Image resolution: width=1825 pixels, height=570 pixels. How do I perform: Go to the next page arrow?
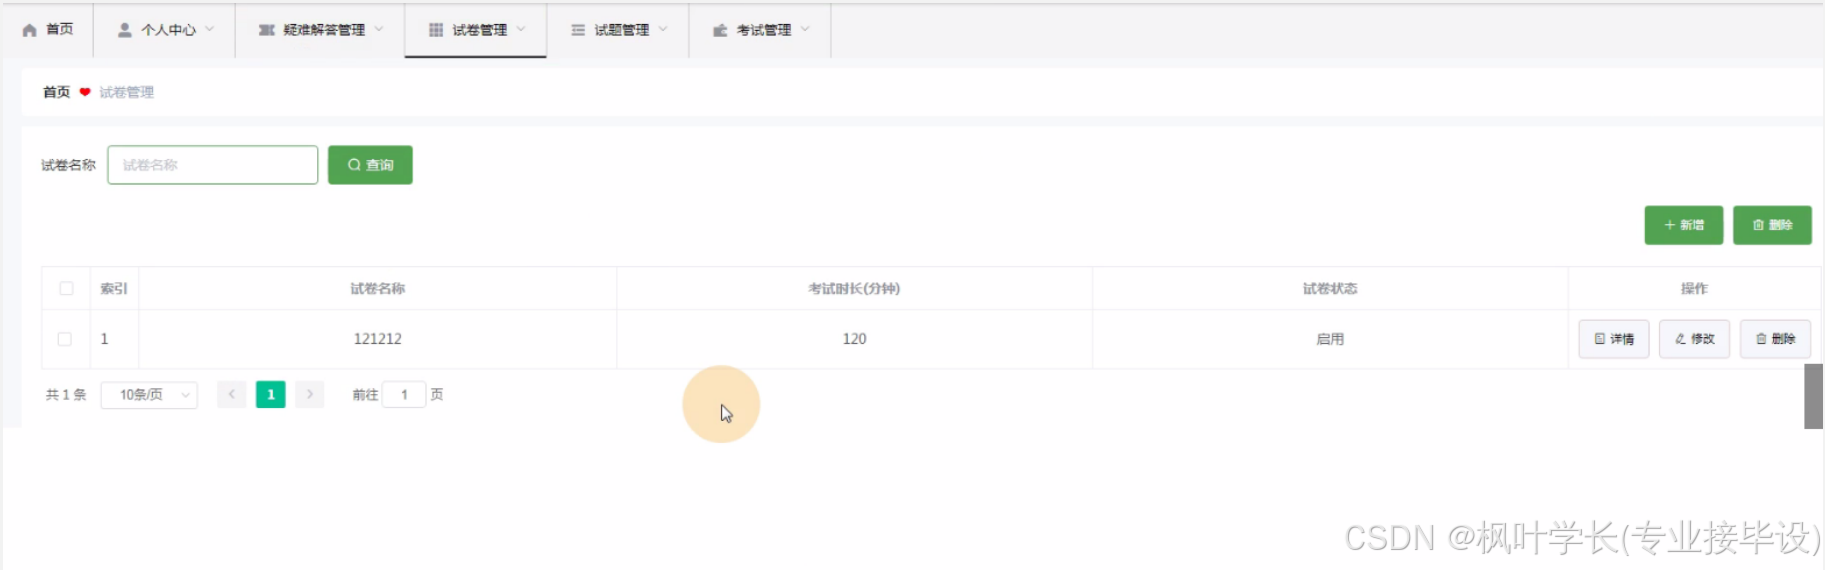coord(310,395)
